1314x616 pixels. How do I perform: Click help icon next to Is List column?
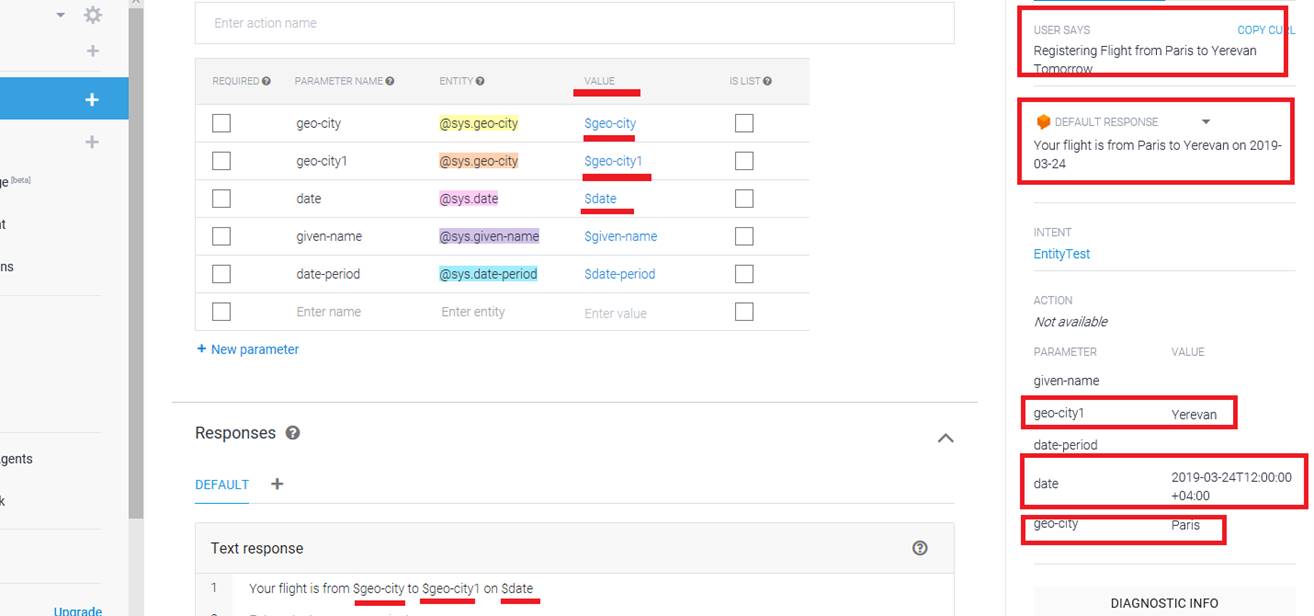tap(767, 81)
